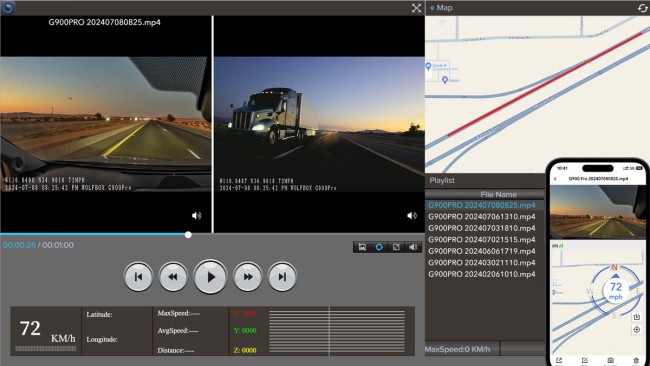Click the fast-forward button
Image resolution: width=650 pixels, height=366 pixels.
[247, 276]
